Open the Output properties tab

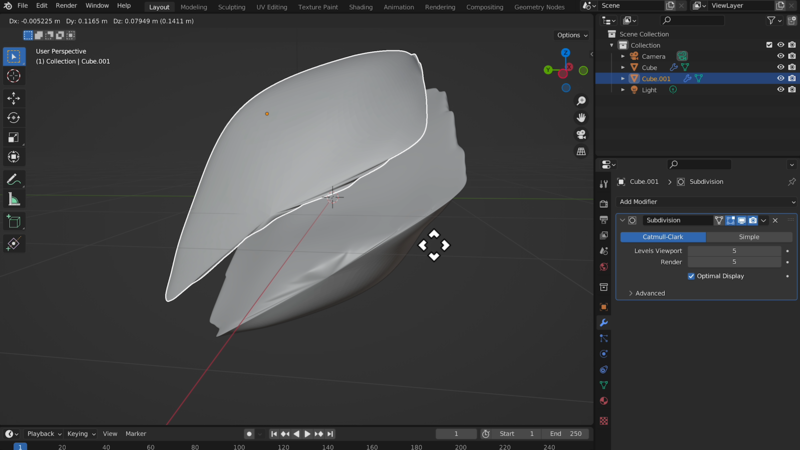604,220
